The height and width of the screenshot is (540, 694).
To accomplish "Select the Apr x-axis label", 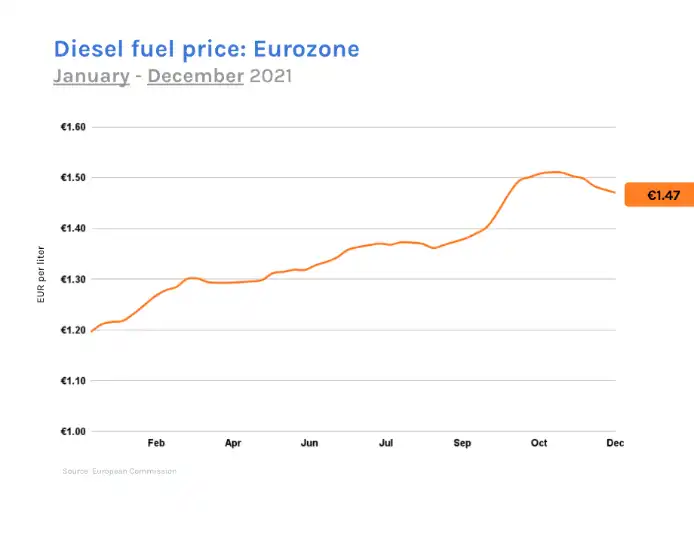I will point(233,442).
